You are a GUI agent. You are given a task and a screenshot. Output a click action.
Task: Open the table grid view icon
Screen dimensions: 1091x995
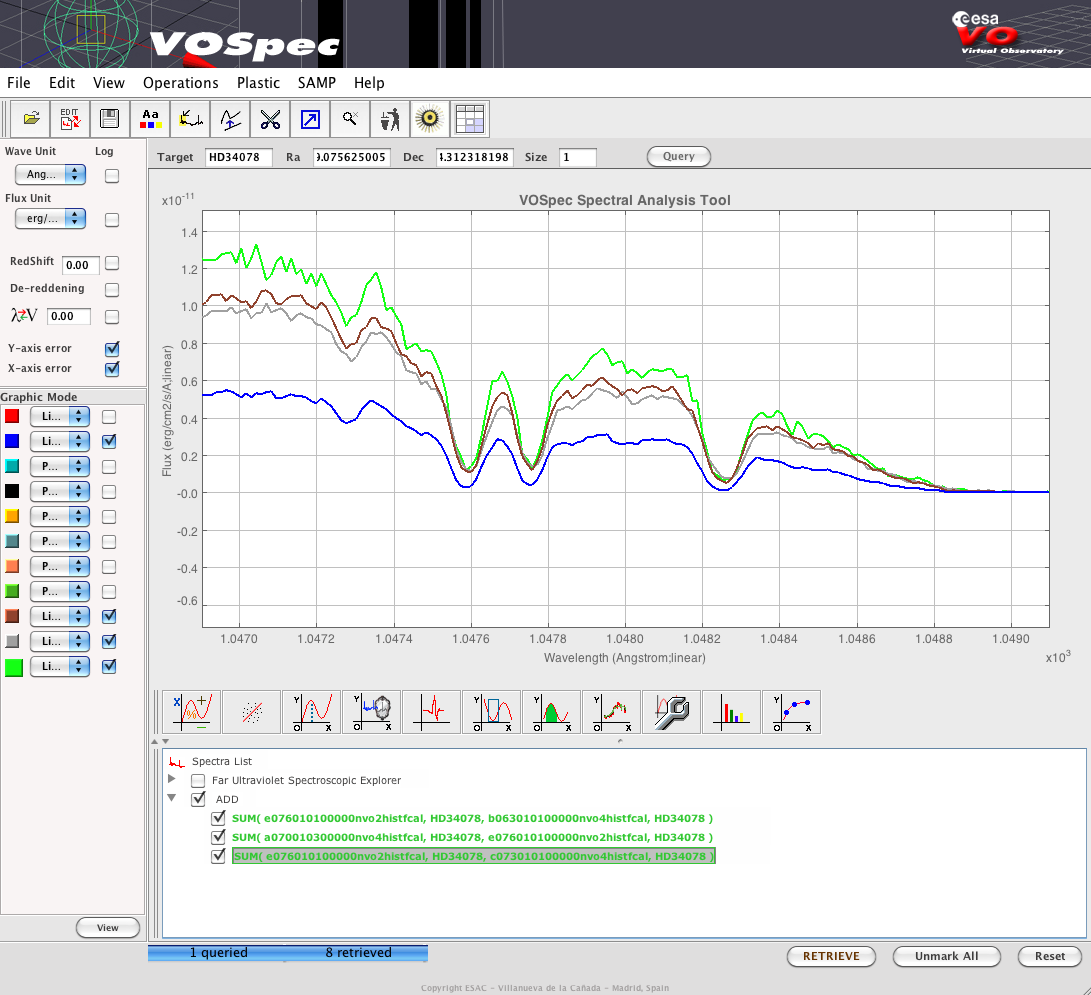(470, 119)
